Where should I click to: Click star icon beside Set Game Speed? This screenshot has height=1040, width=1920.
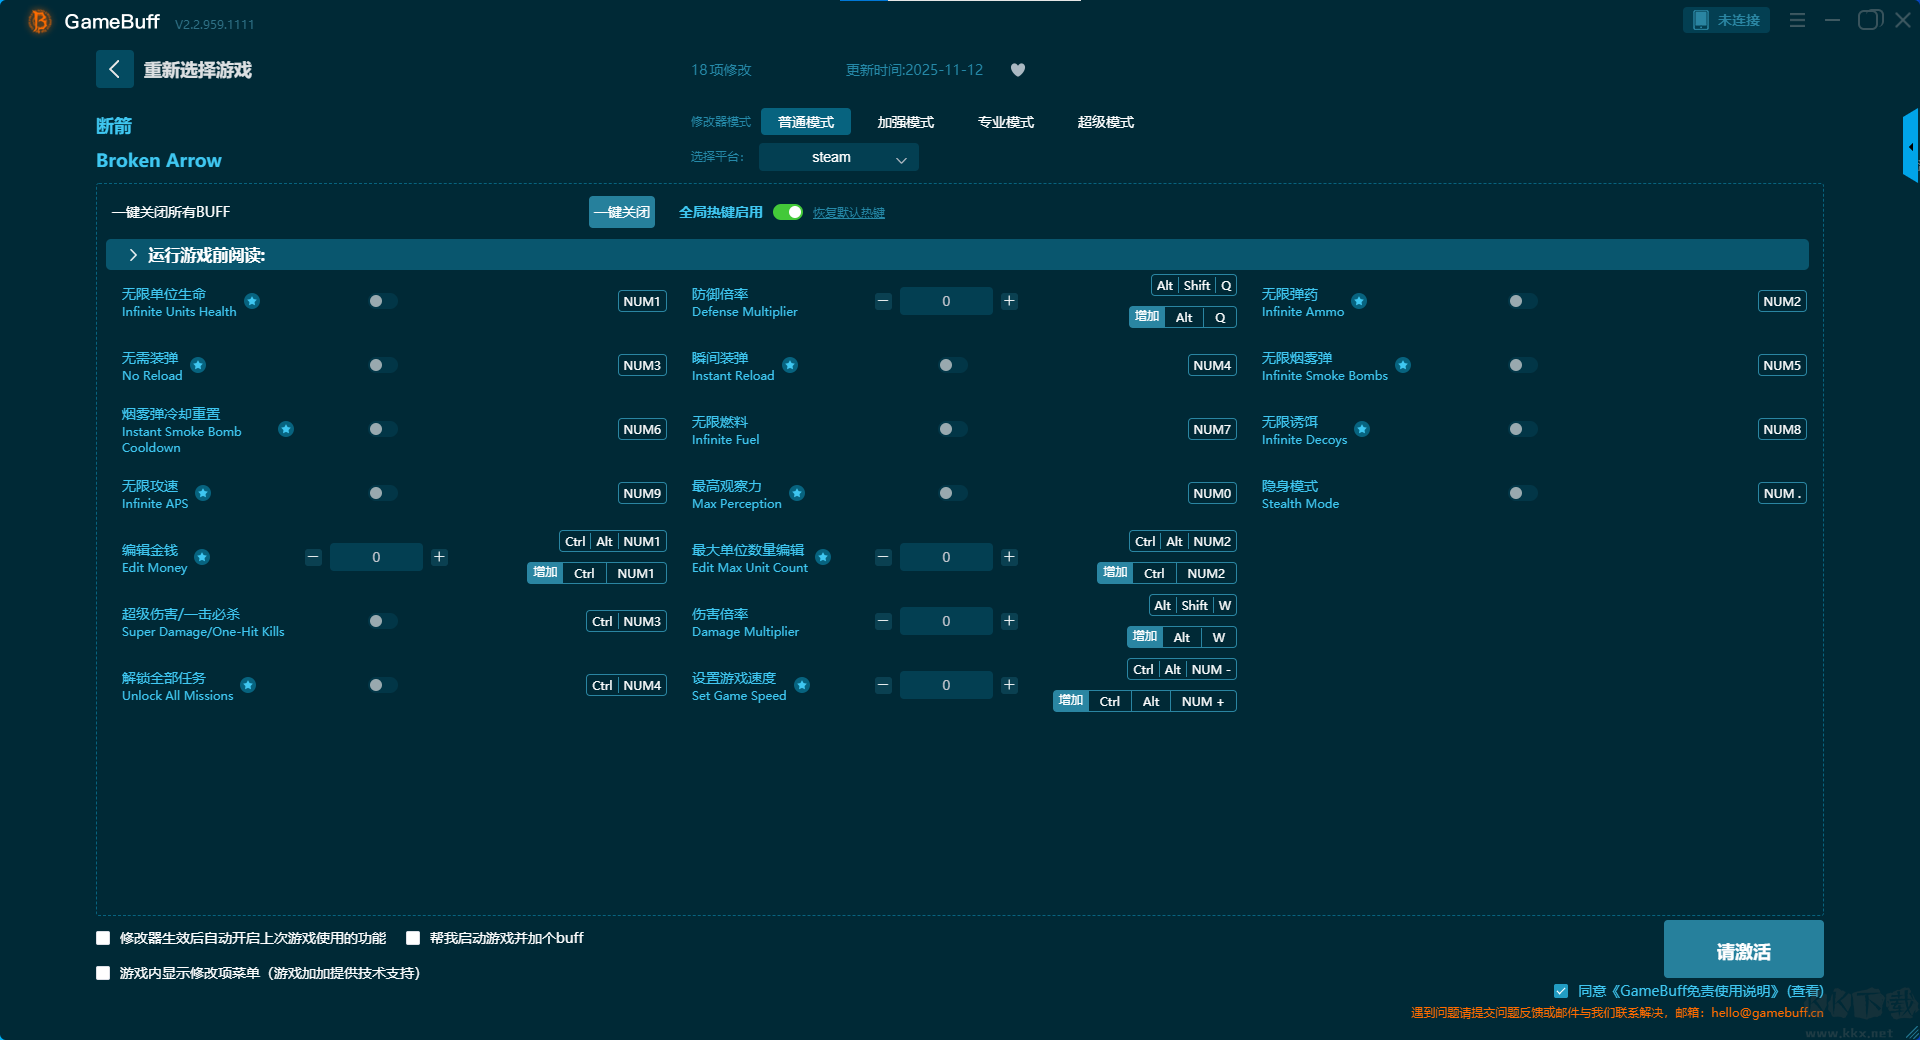802,685
